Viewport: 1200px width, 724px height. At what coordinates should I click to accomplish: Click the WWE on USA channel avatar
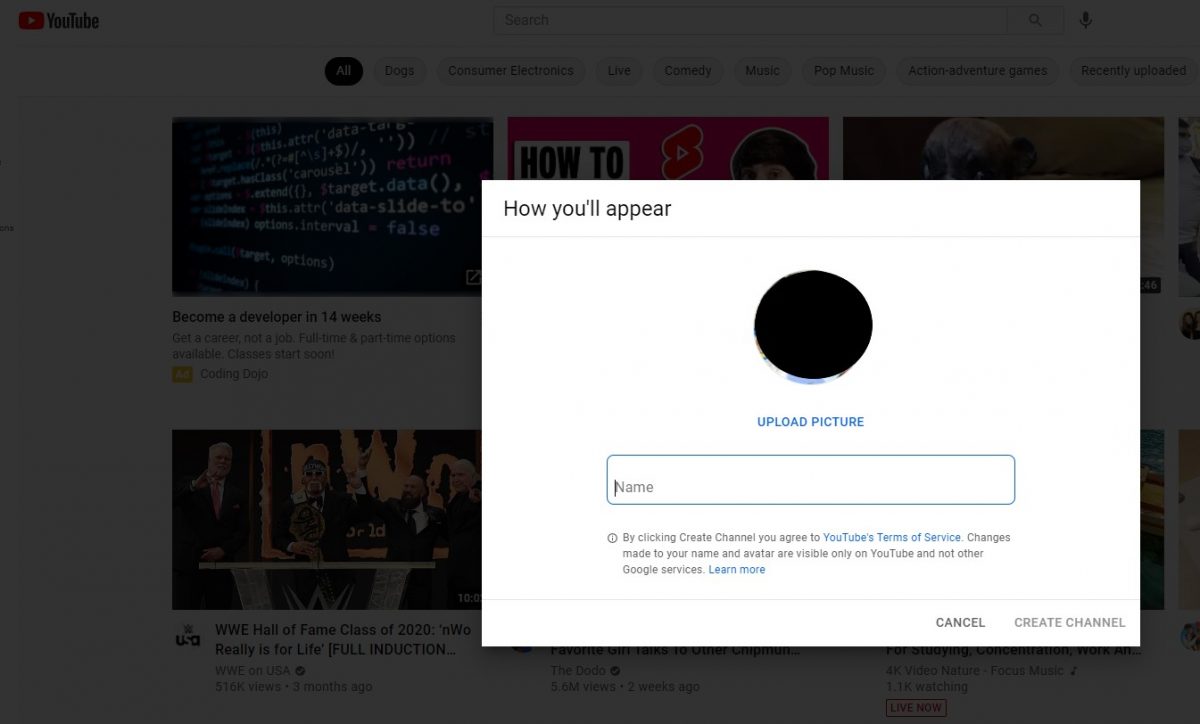[x=188, y=635]
